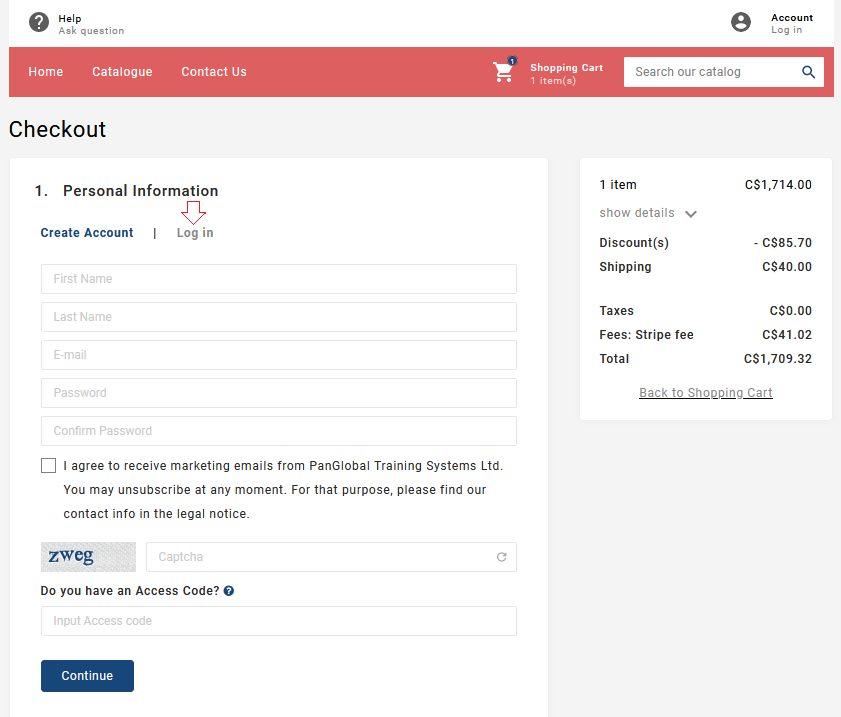
Task: Open the shopping cart icon
Action: click(x=504, y=71)
